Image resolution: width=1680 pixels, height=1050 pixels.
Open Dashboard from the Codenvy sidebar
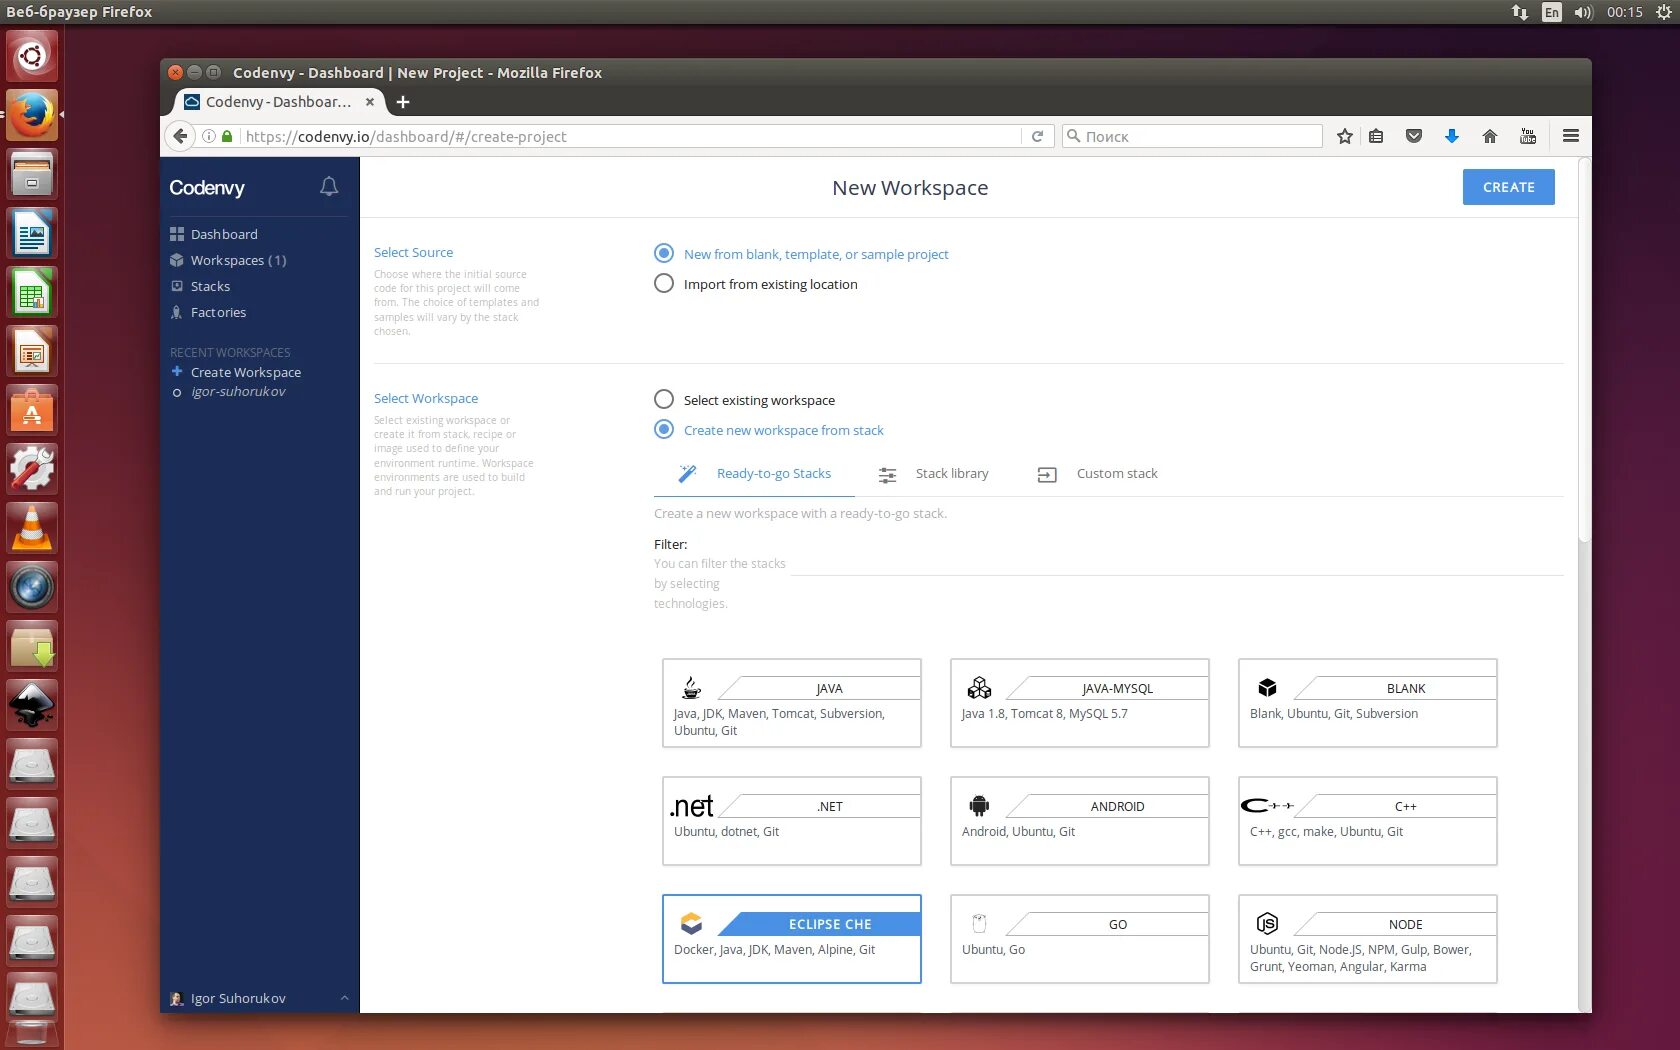(224, 234)
